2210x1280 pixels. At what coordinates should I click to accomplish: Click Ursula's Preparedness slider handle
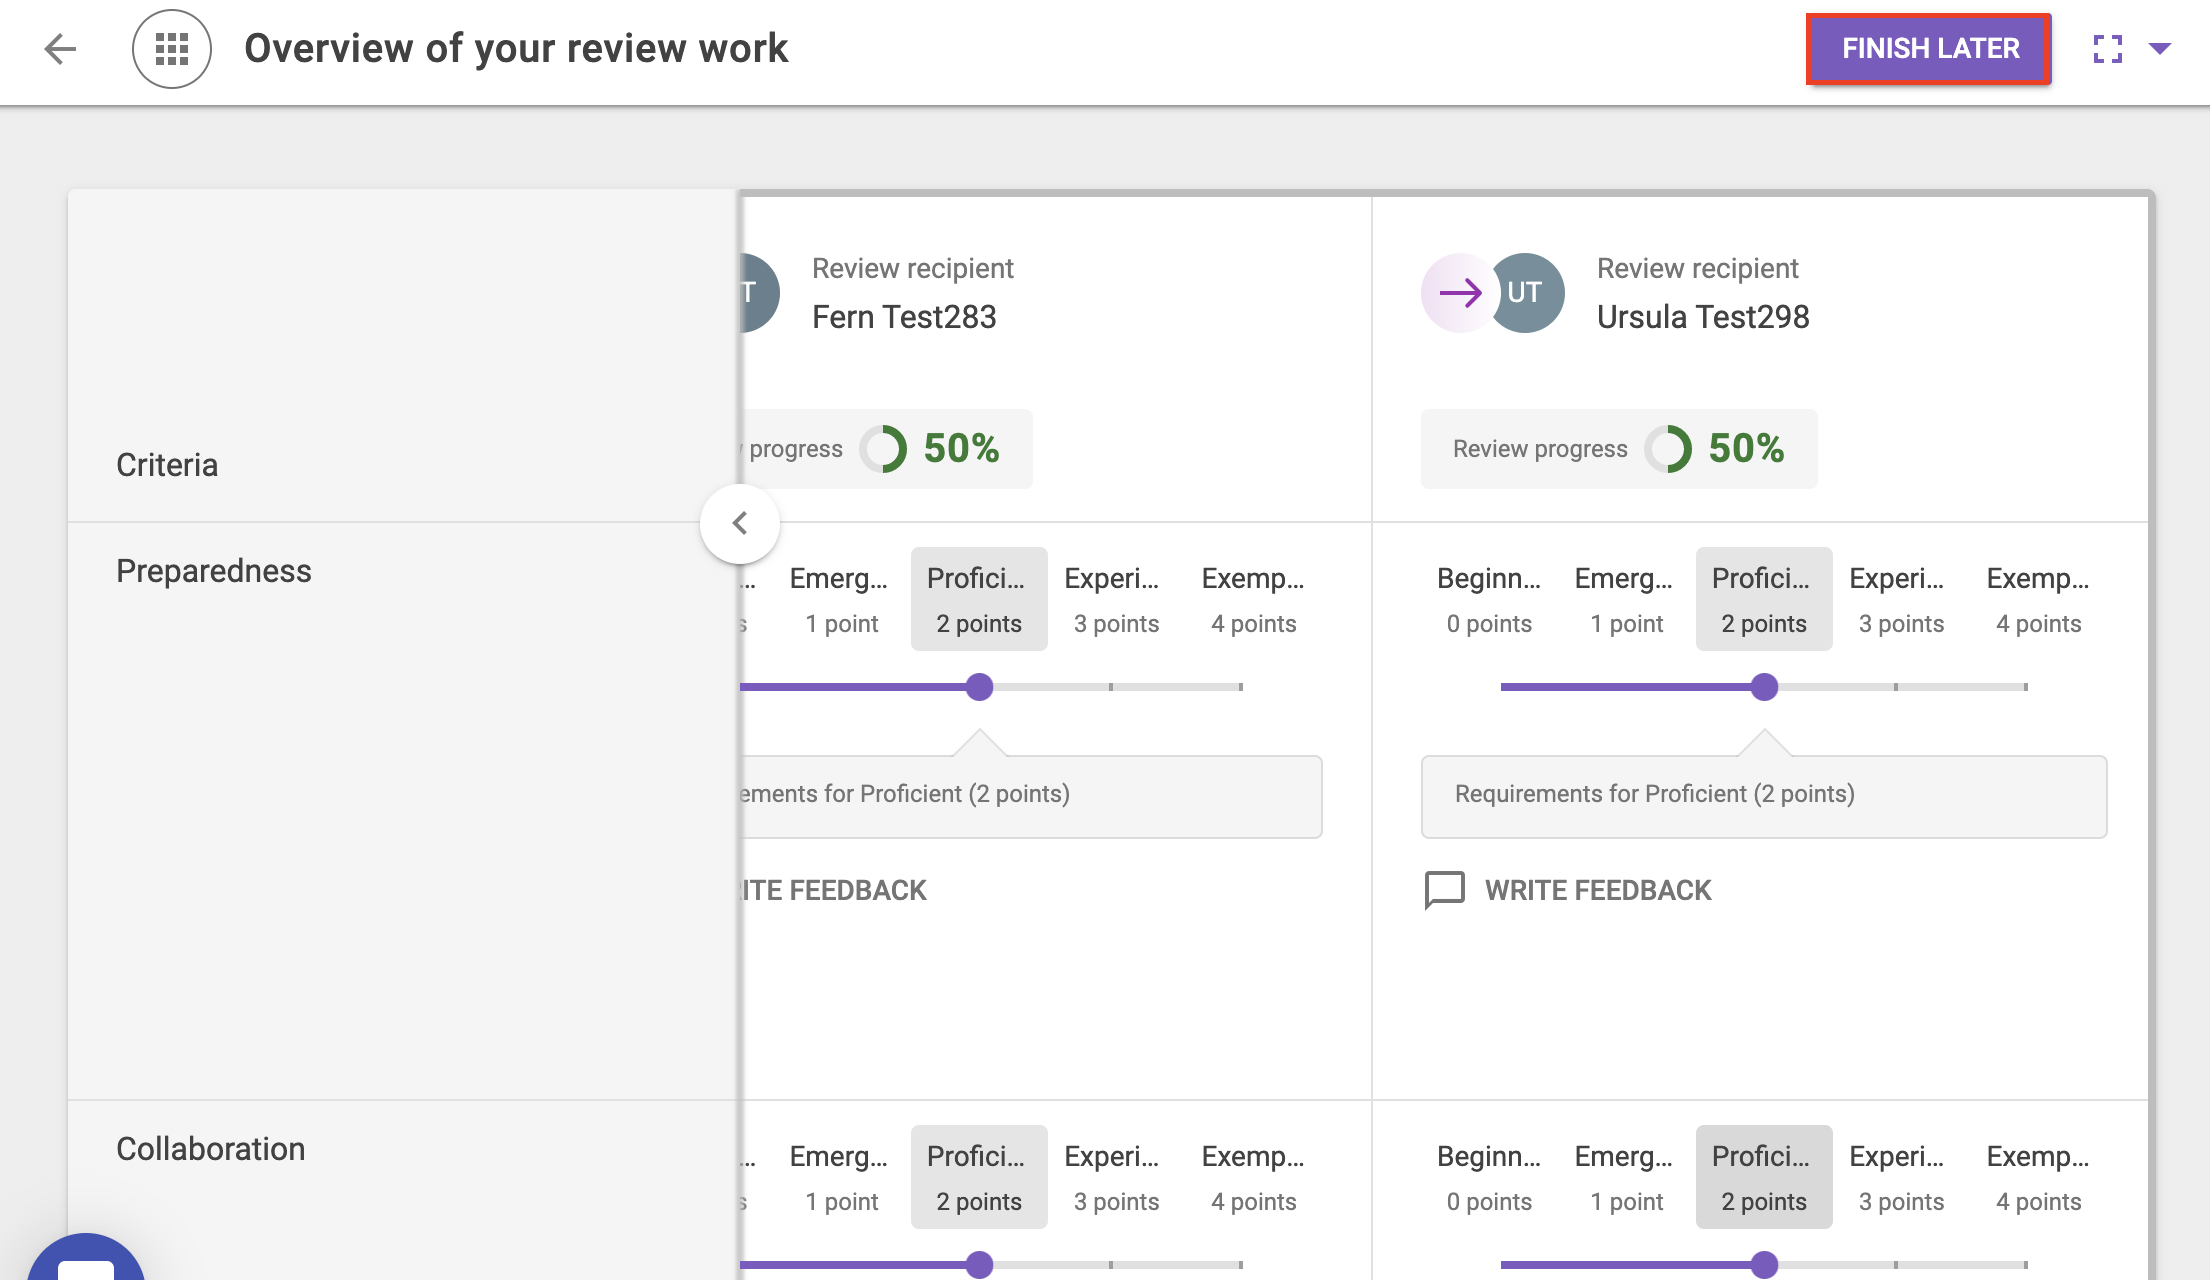pyautogui.click(x=1765, y=687)
